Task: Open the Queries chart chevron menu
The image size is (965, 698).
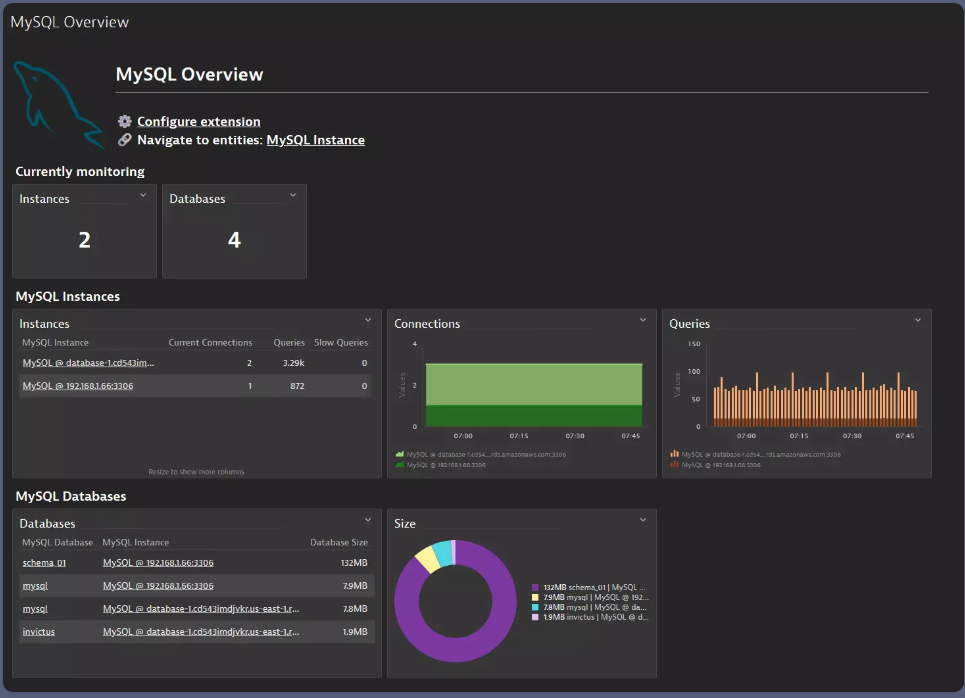Action: (x=918, y=320)
